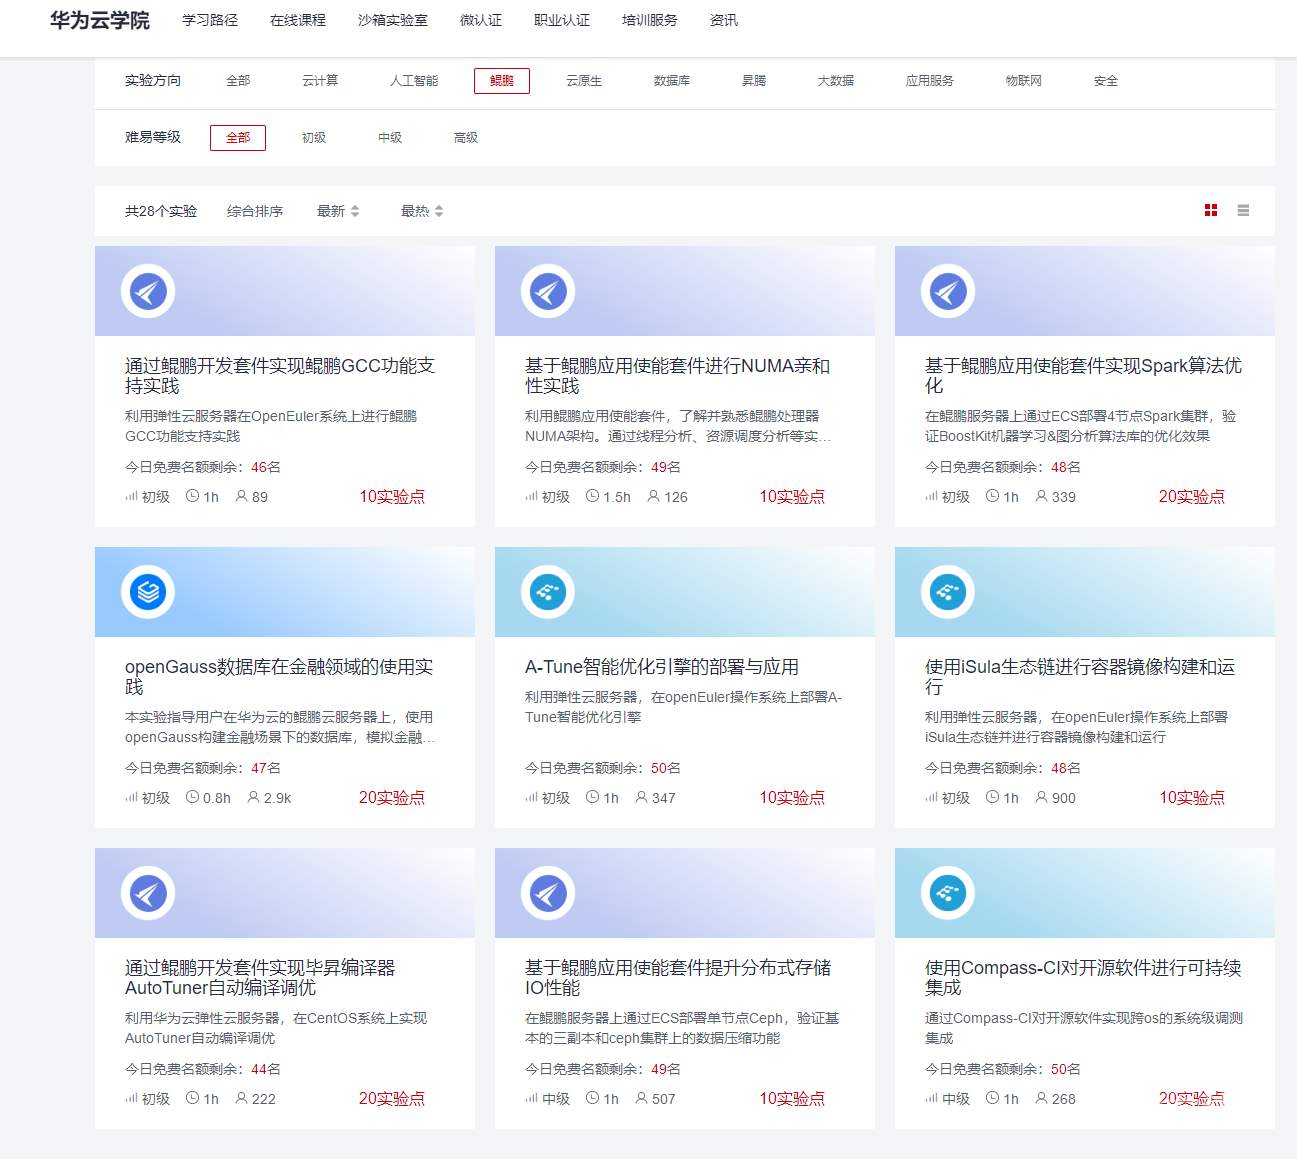The width and height of the screenshot is (1297, 1159).
Task: Open 基于鲲鹏应用使能套件提升分布式存储IO性能 experiment
Action: [x=678, y=978]
